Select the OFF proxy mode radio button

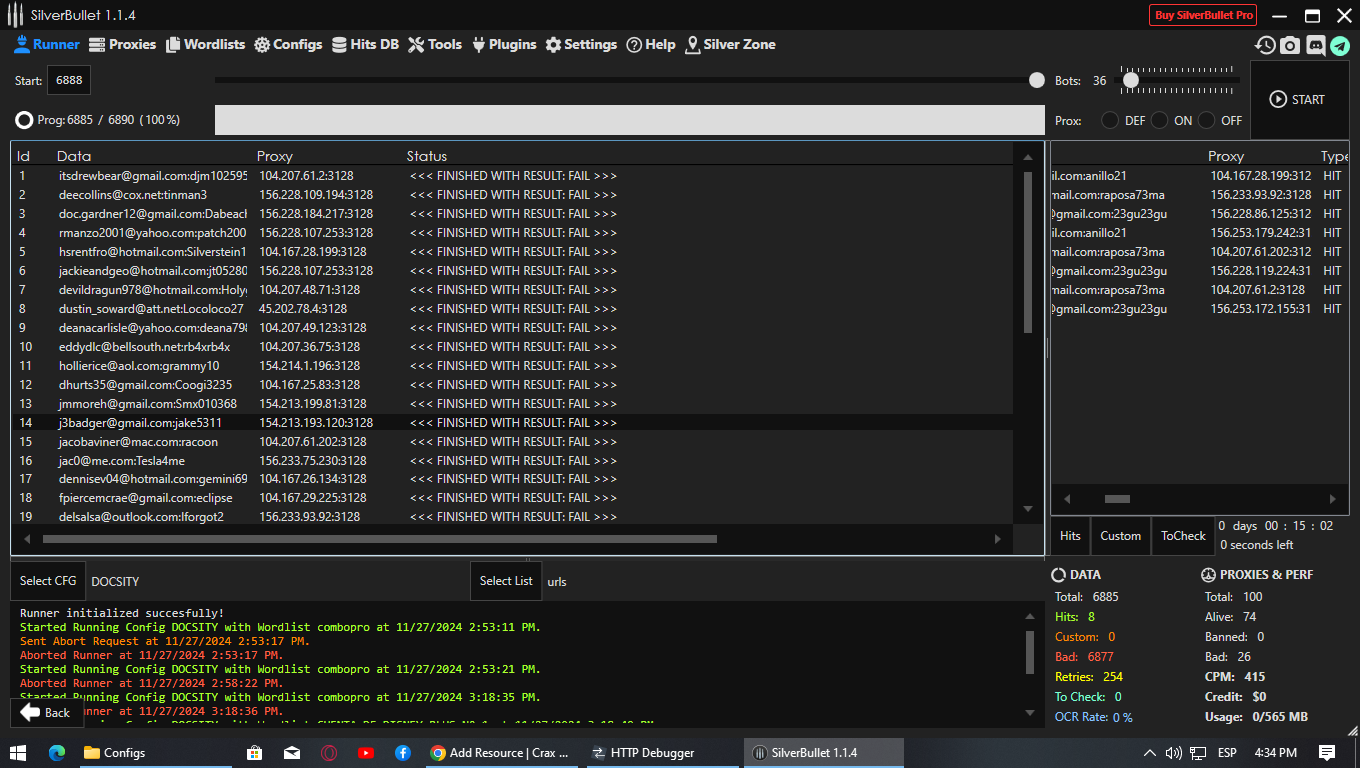point(1207,120)
